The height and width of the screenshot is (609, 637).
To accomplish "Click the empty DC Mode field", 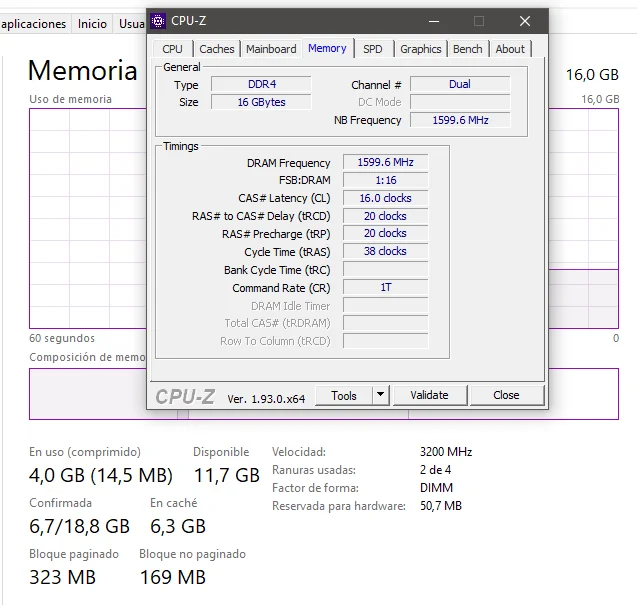I will pos(460,102).
